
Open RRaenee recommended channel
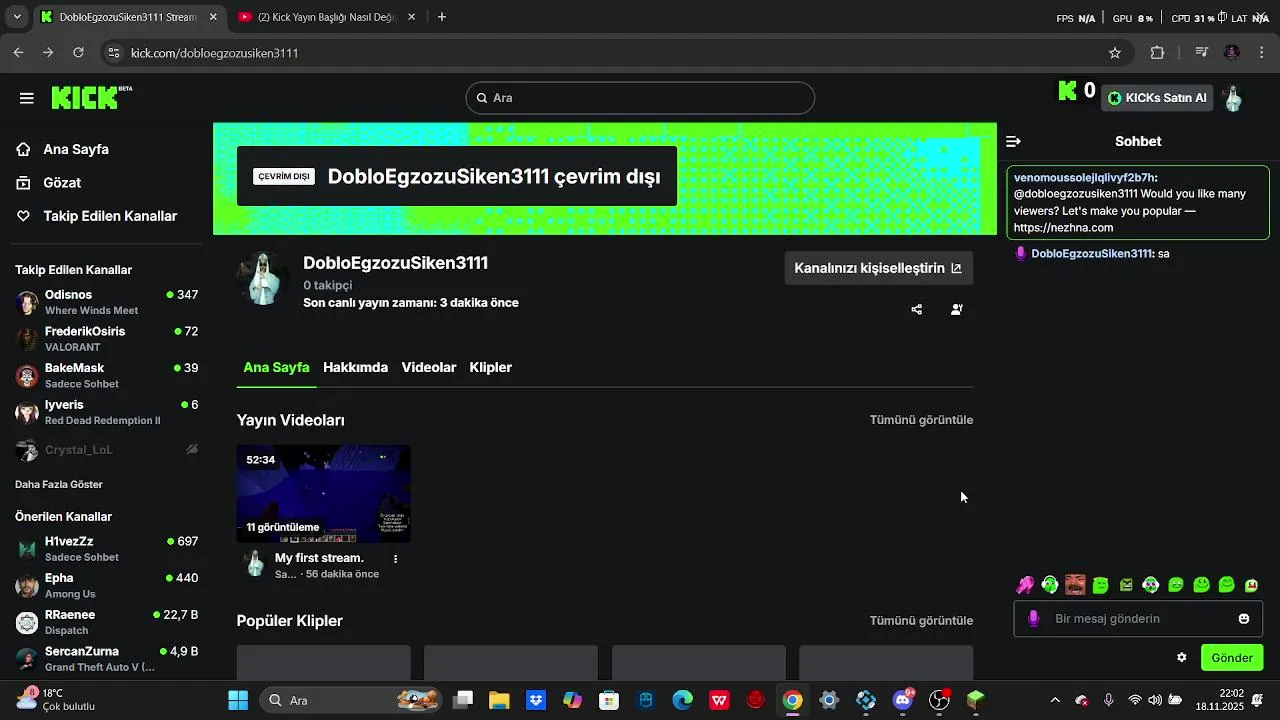tap(106, 622)
